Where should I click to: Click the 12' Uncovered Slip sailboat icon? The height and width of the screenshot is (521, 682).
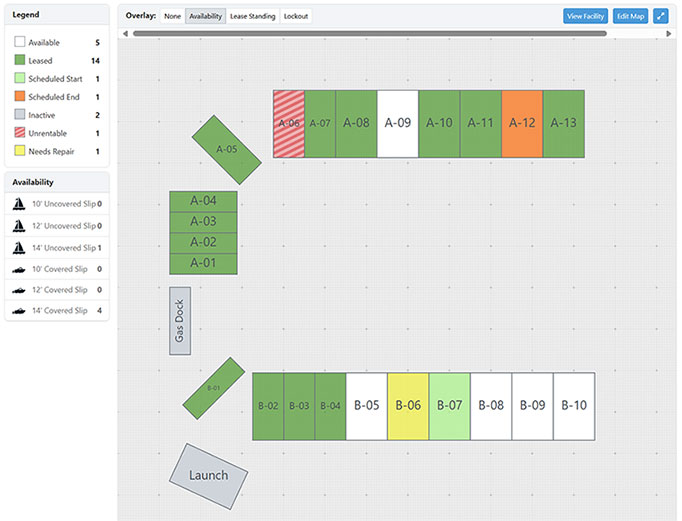pyautogui.click(x=19, y=226)
